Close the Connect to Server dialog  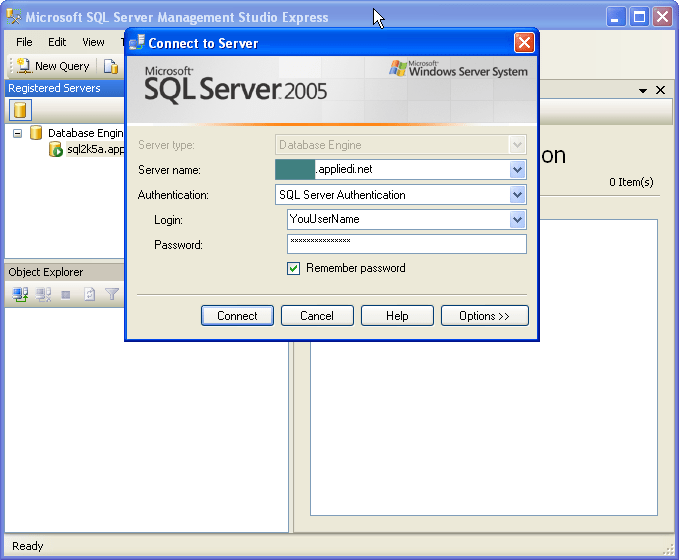pos(524,43)
